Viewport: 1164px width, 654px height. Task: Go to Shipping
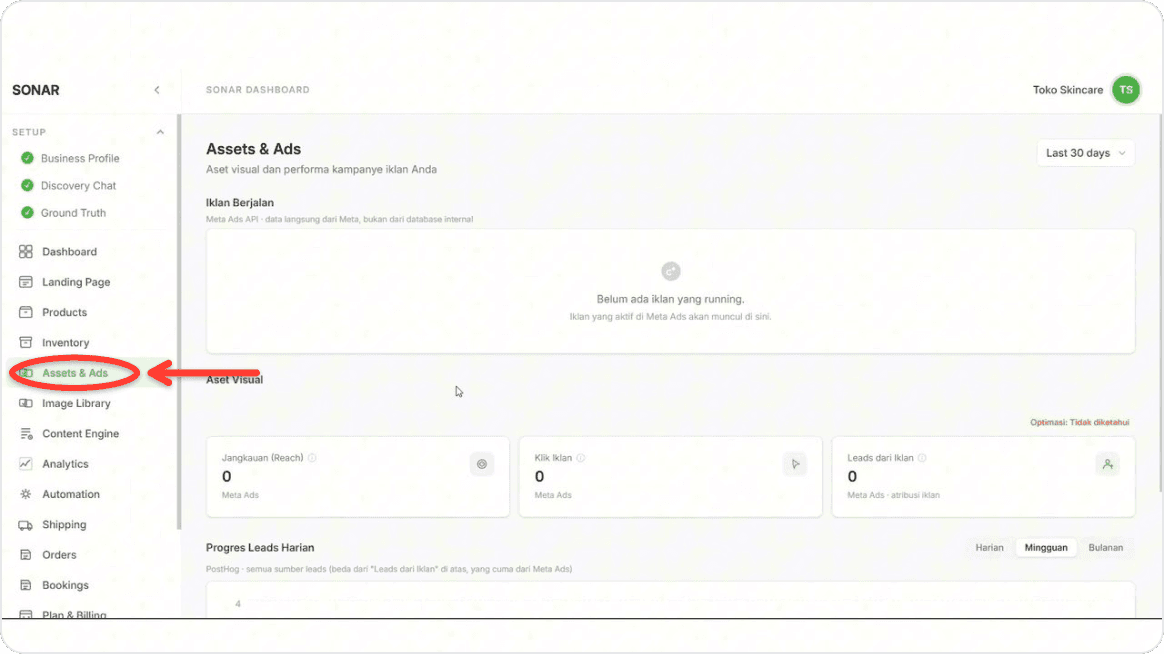[x=64, y=525]
